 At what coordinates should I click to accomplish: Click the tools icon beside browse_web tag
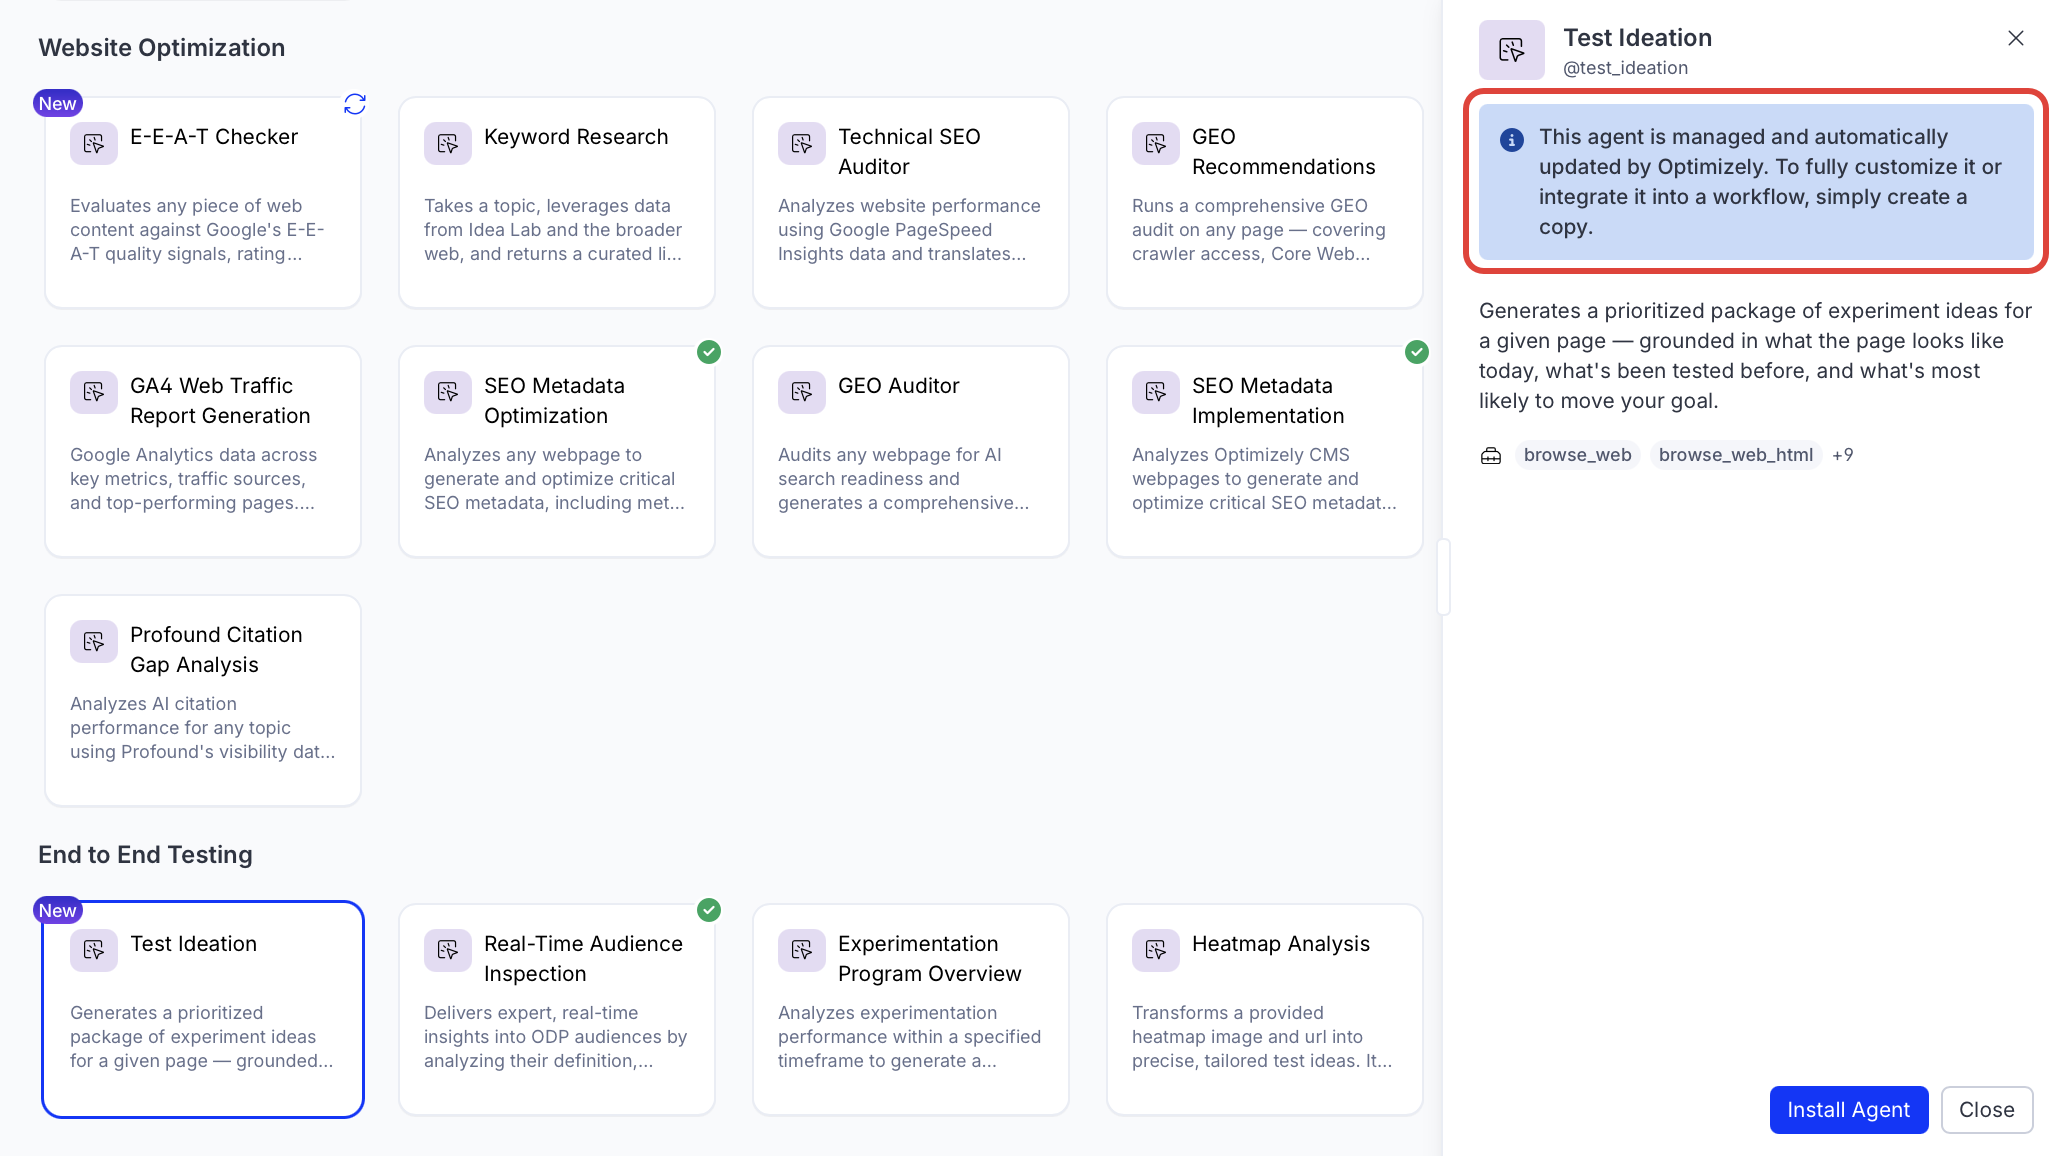pyautogui.click(x=1490, y=455)
